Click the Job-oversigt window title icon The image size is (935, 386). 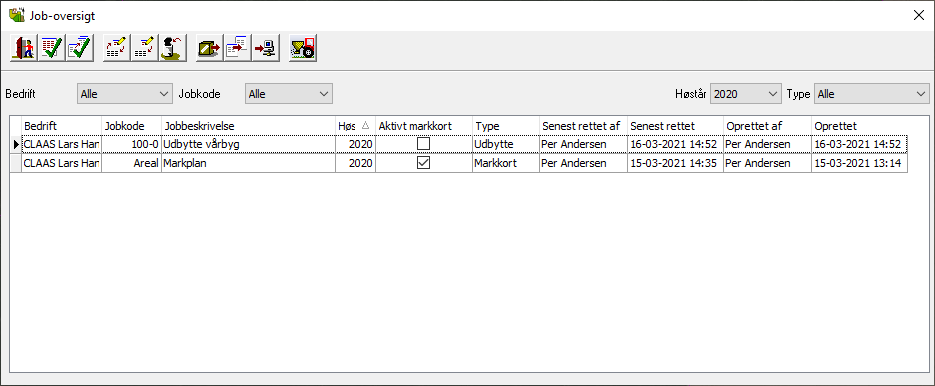tap(16, 15)
